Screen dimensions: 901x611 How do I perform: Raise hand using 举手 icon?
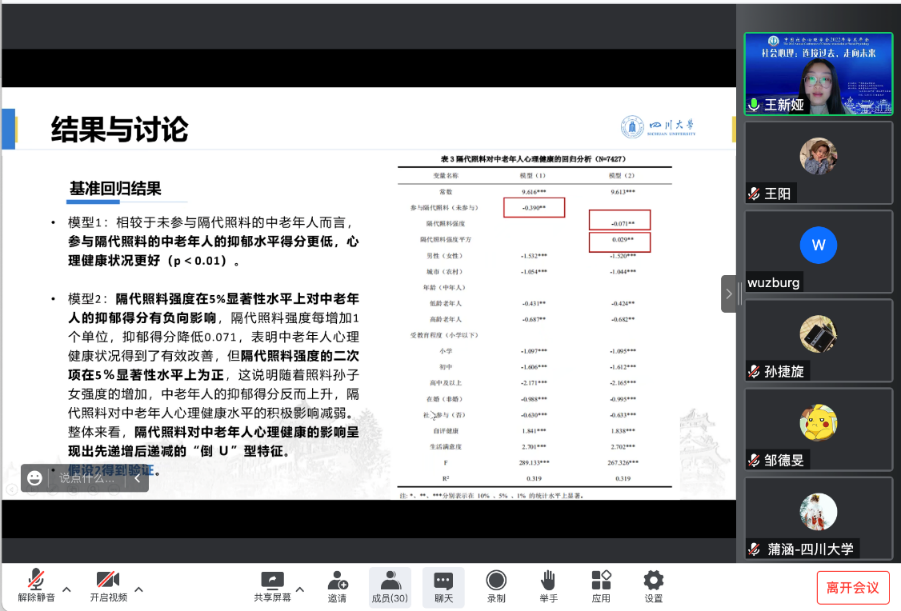tap(548, 586)
